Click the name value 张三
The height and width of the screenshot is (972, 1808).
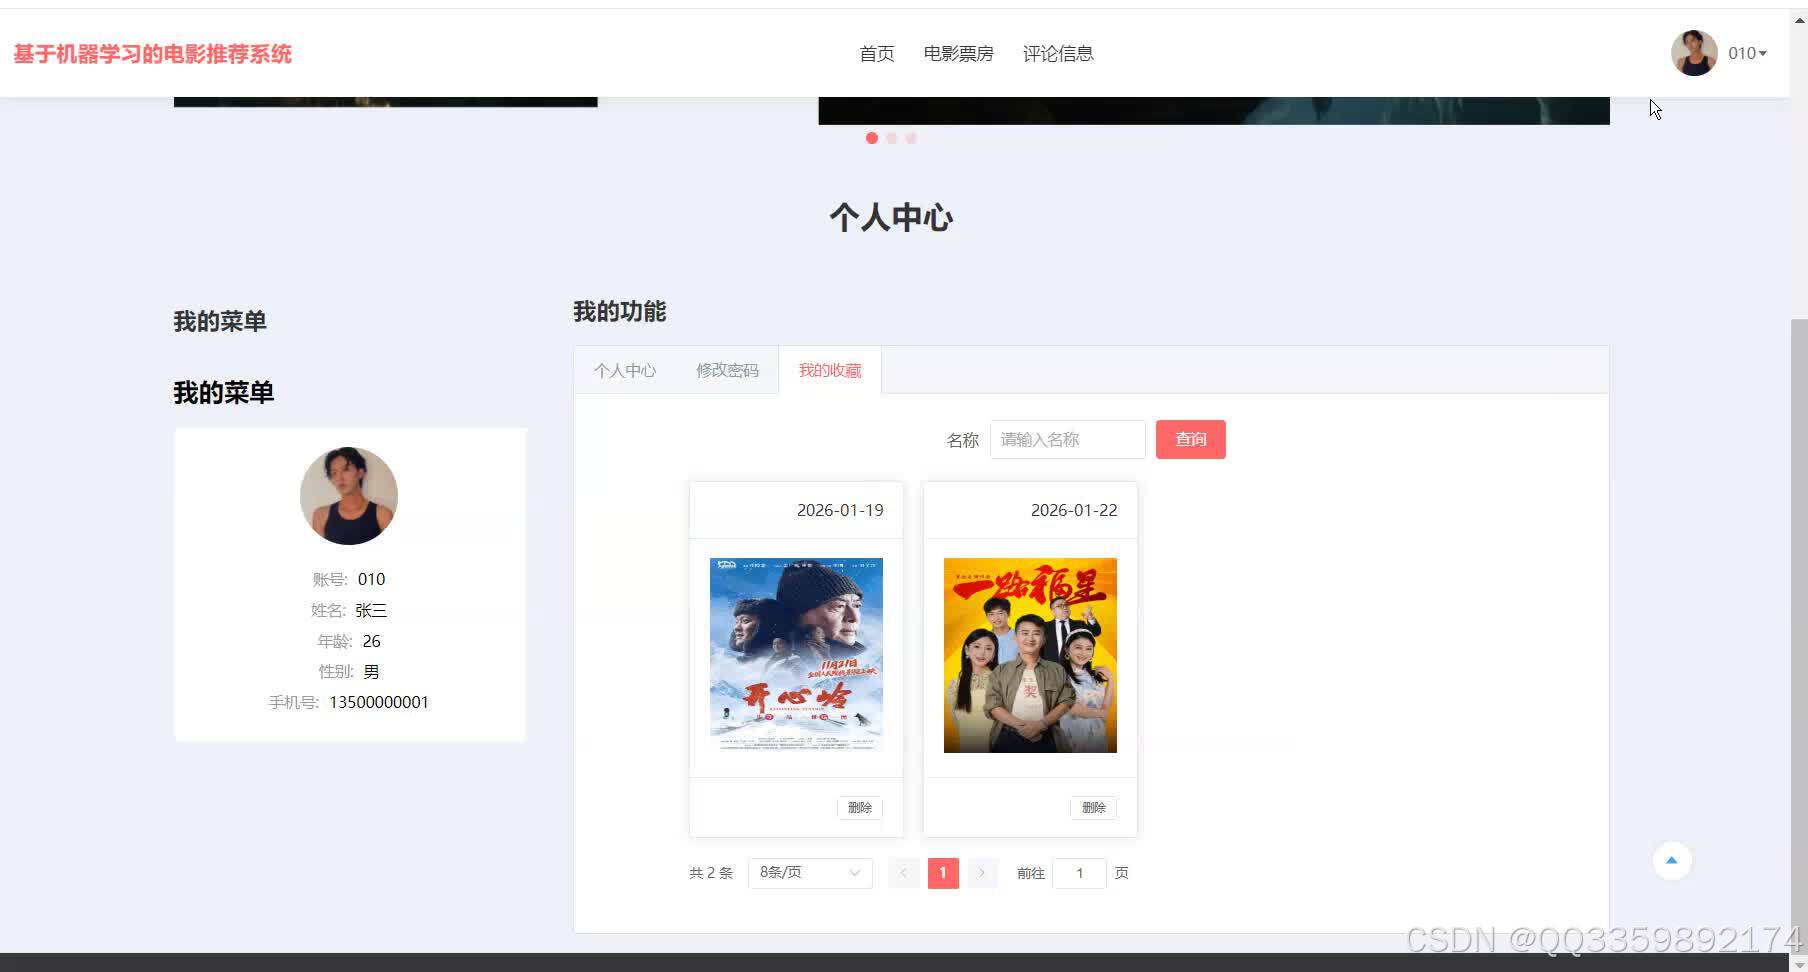click(x=371, y=610)
